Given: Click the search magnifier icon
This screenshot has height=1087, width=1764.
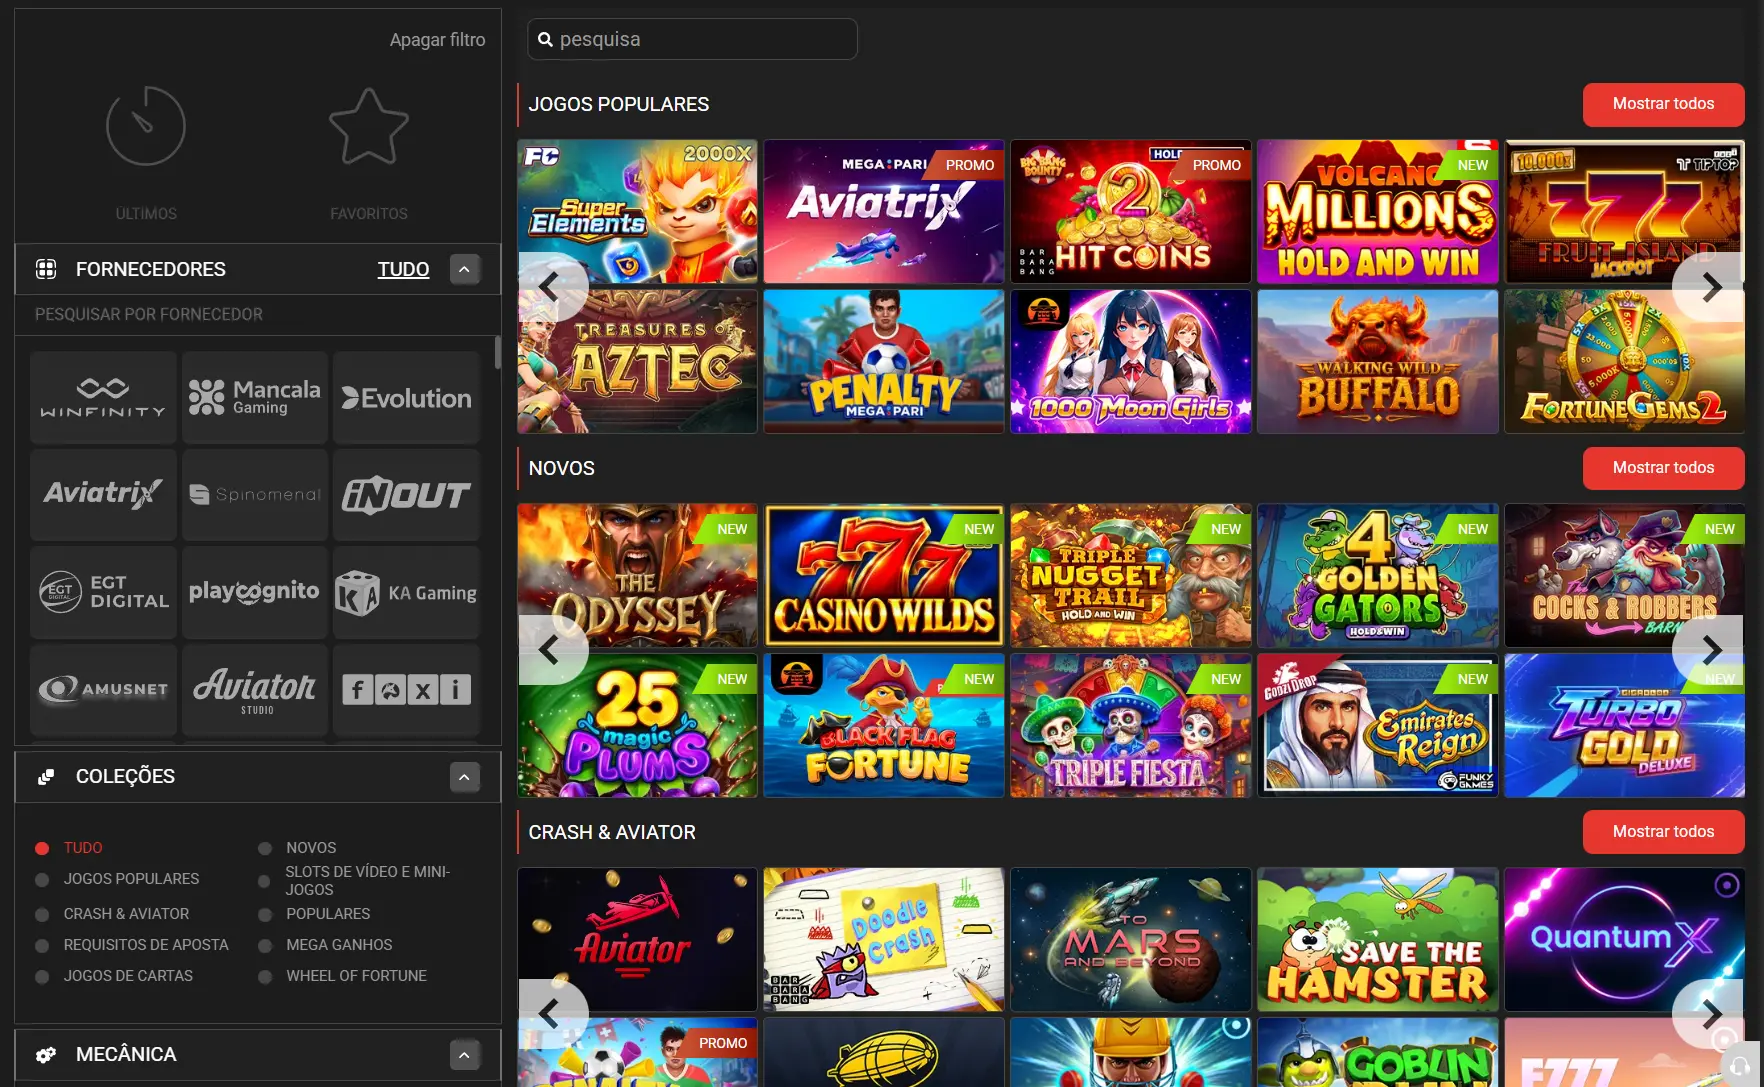Looking at the screenshot, I should click(x=545, y=40).
